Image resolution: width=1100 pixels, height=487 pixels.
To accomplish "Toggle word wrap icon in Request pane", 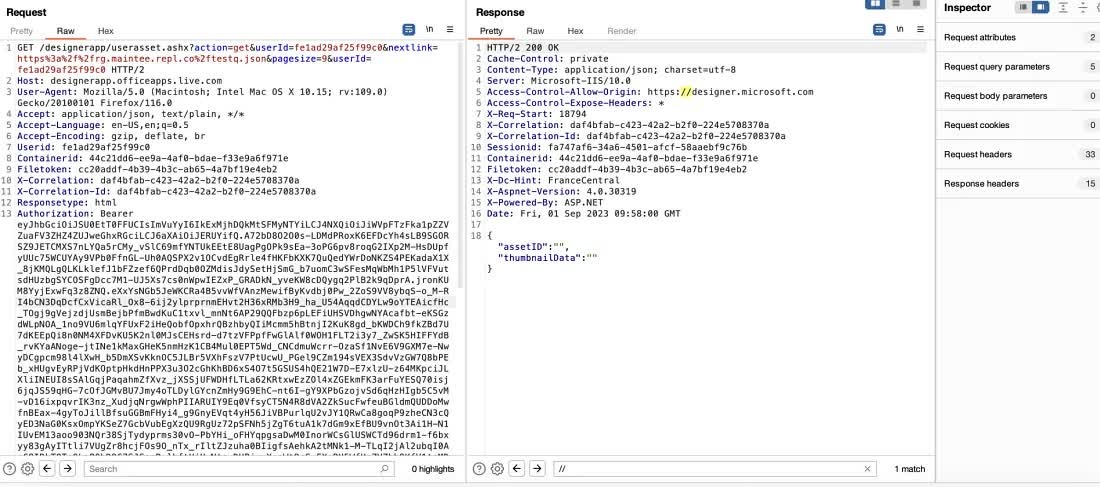I will 409,29.
